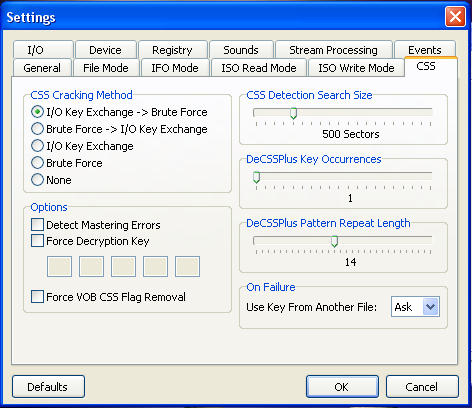
Task: Open the Stream Processing tab
Action: pyautogui.click(x=333, y=50)
